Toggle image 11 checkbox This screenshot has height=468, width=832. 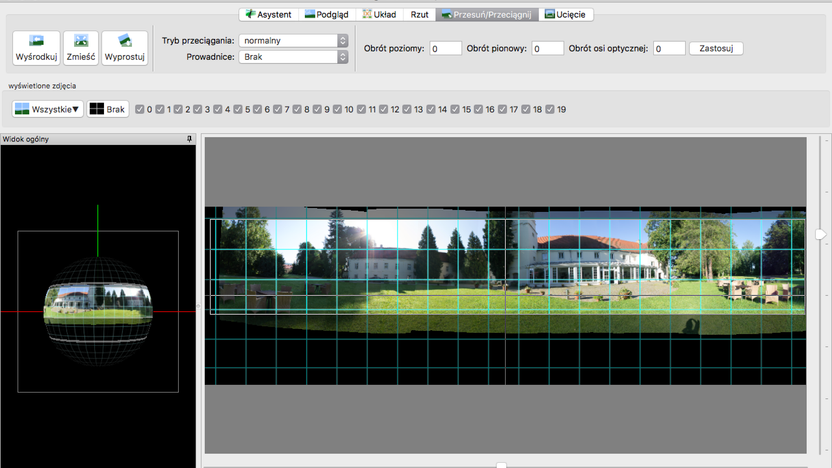pyautogui.click(x=361, y=109)
